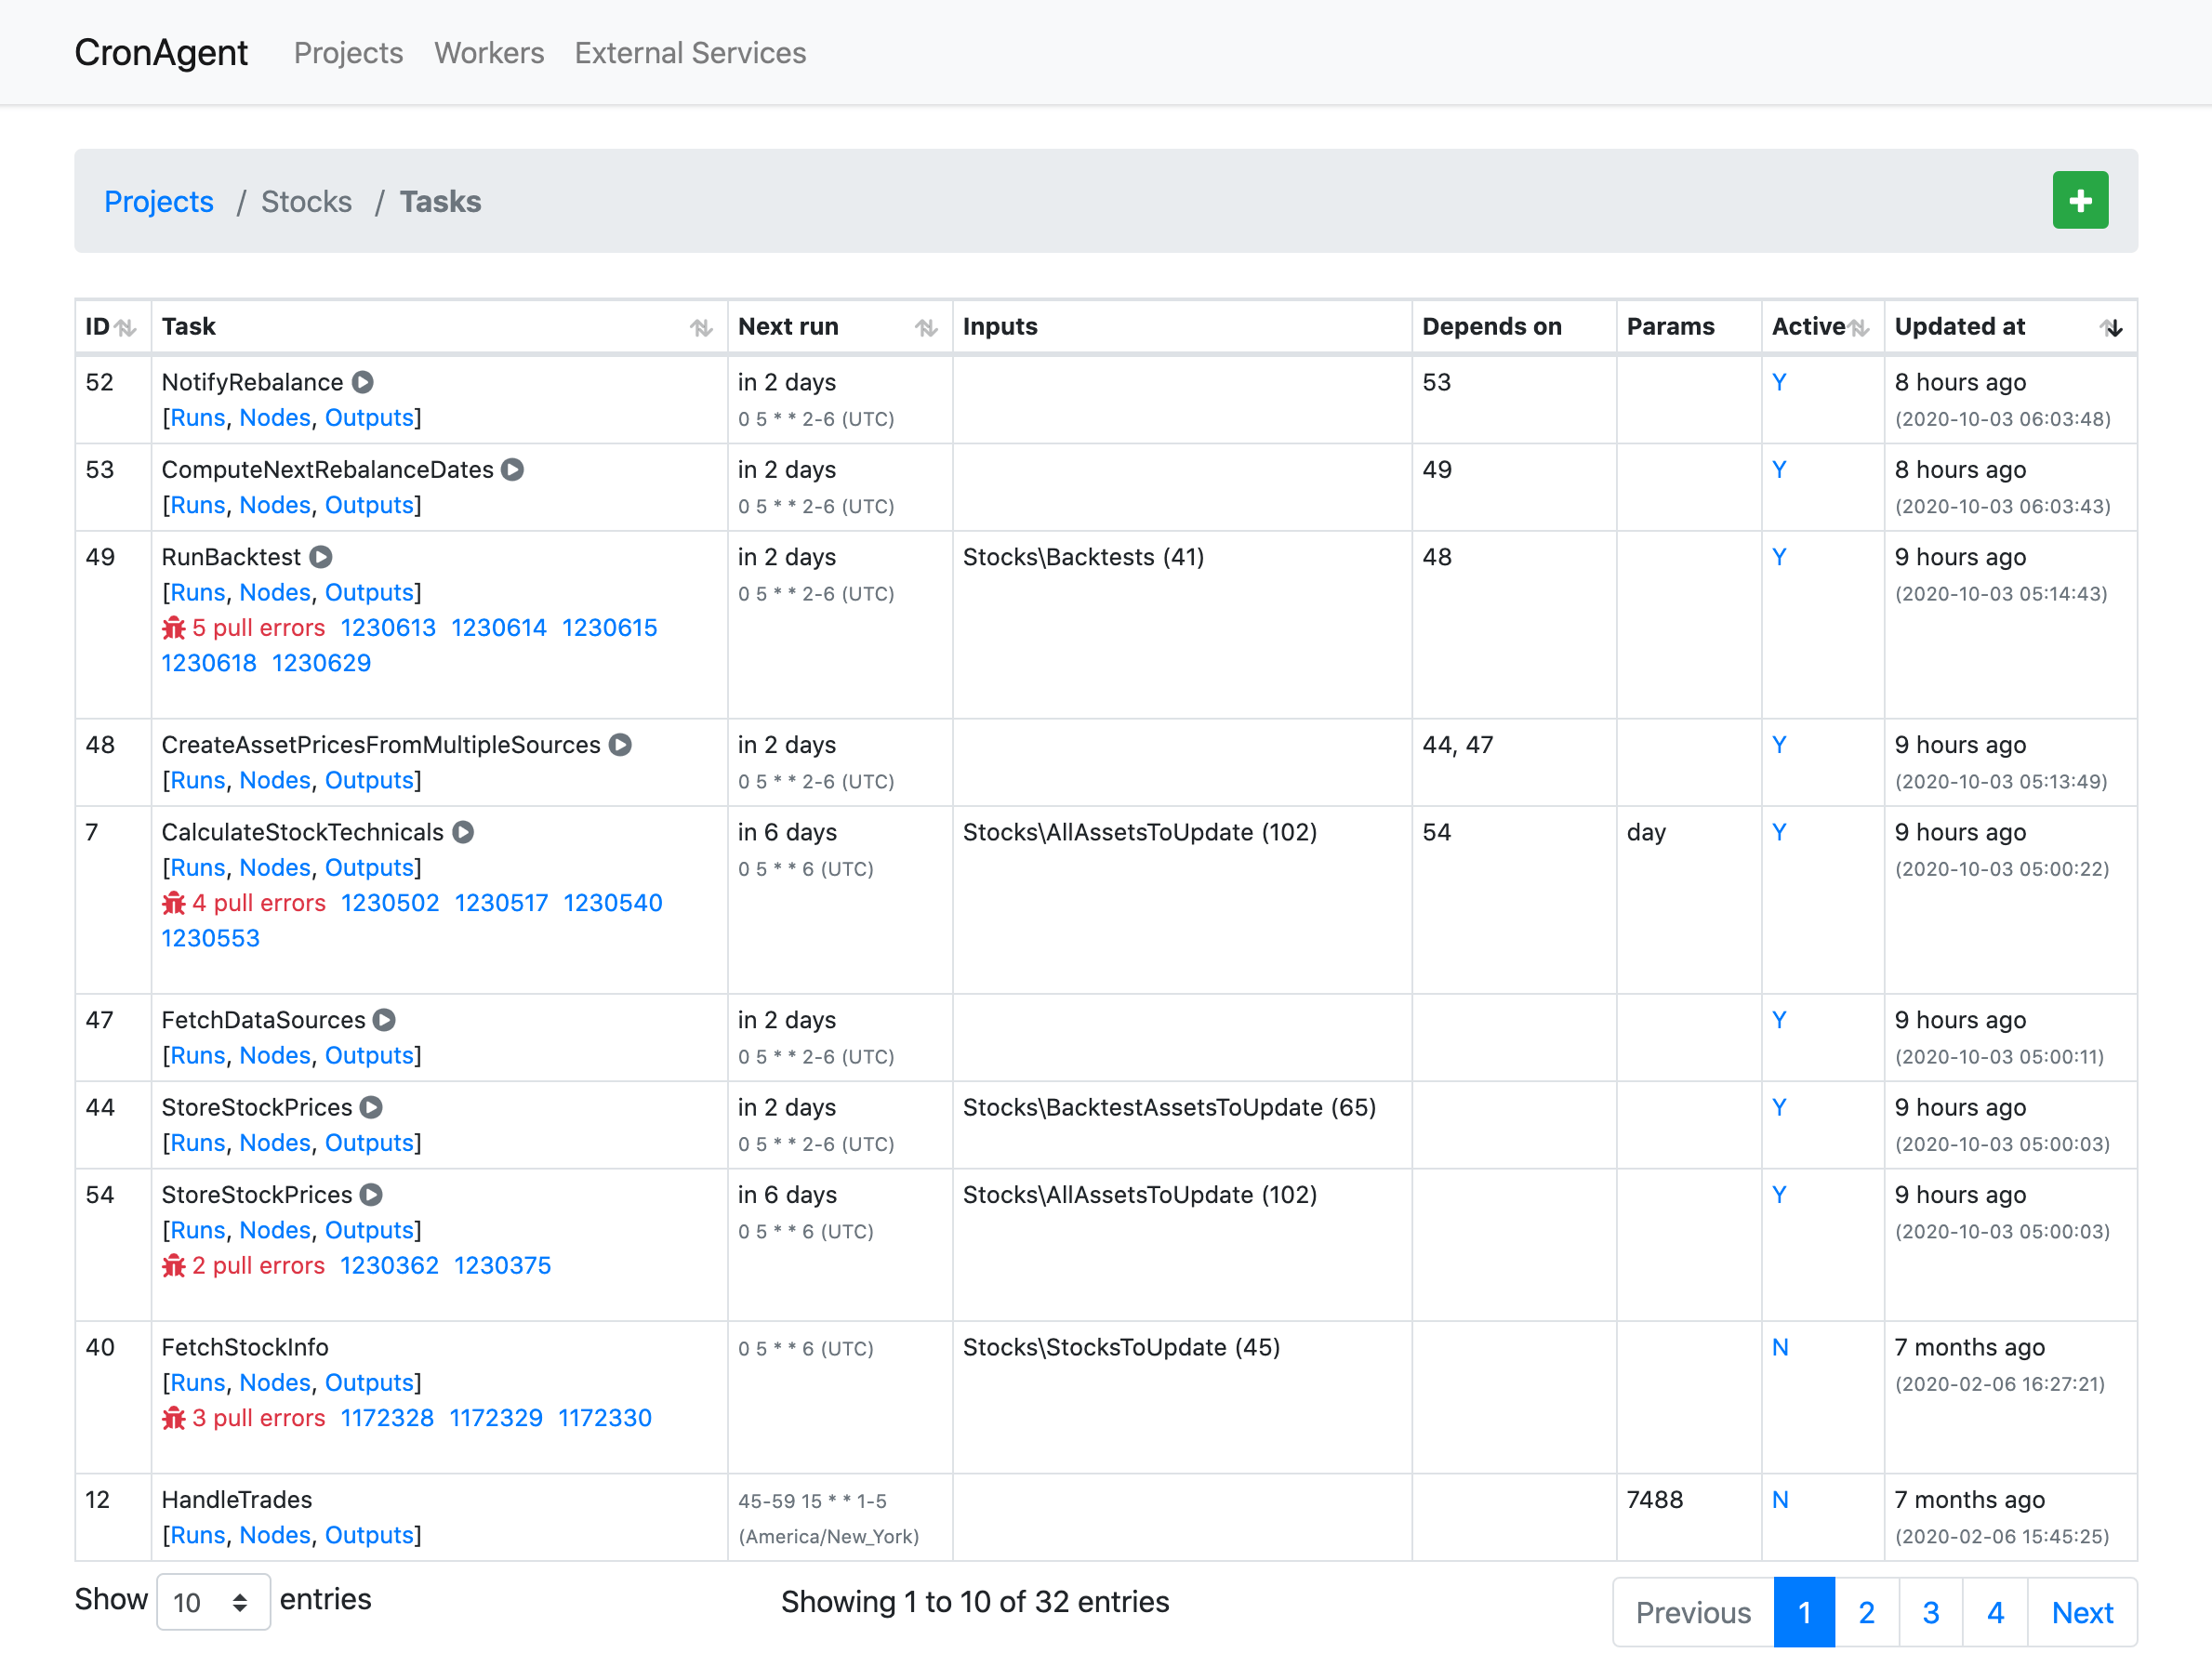Click the CronAgent brand logo text
The image size is (2212, 1653).
click(x=161, y=53)
